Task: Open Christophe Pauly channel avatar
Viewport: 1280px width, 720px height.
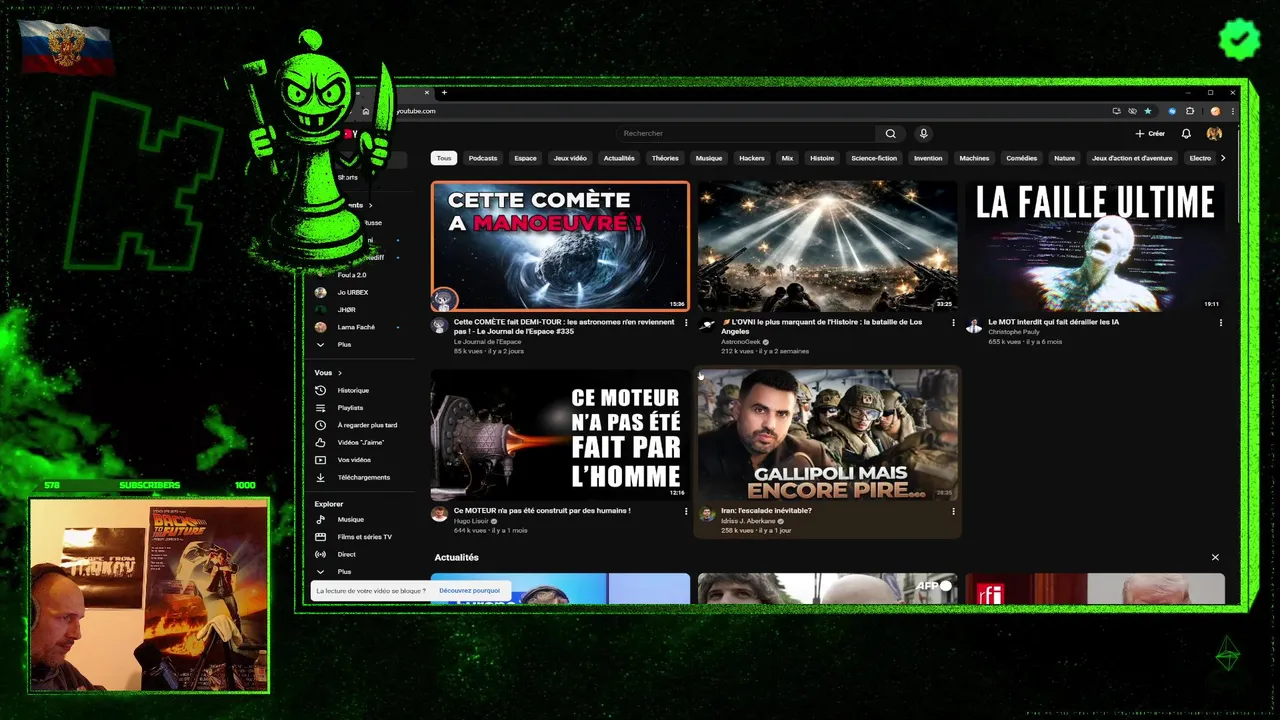Action: [974, 326]
